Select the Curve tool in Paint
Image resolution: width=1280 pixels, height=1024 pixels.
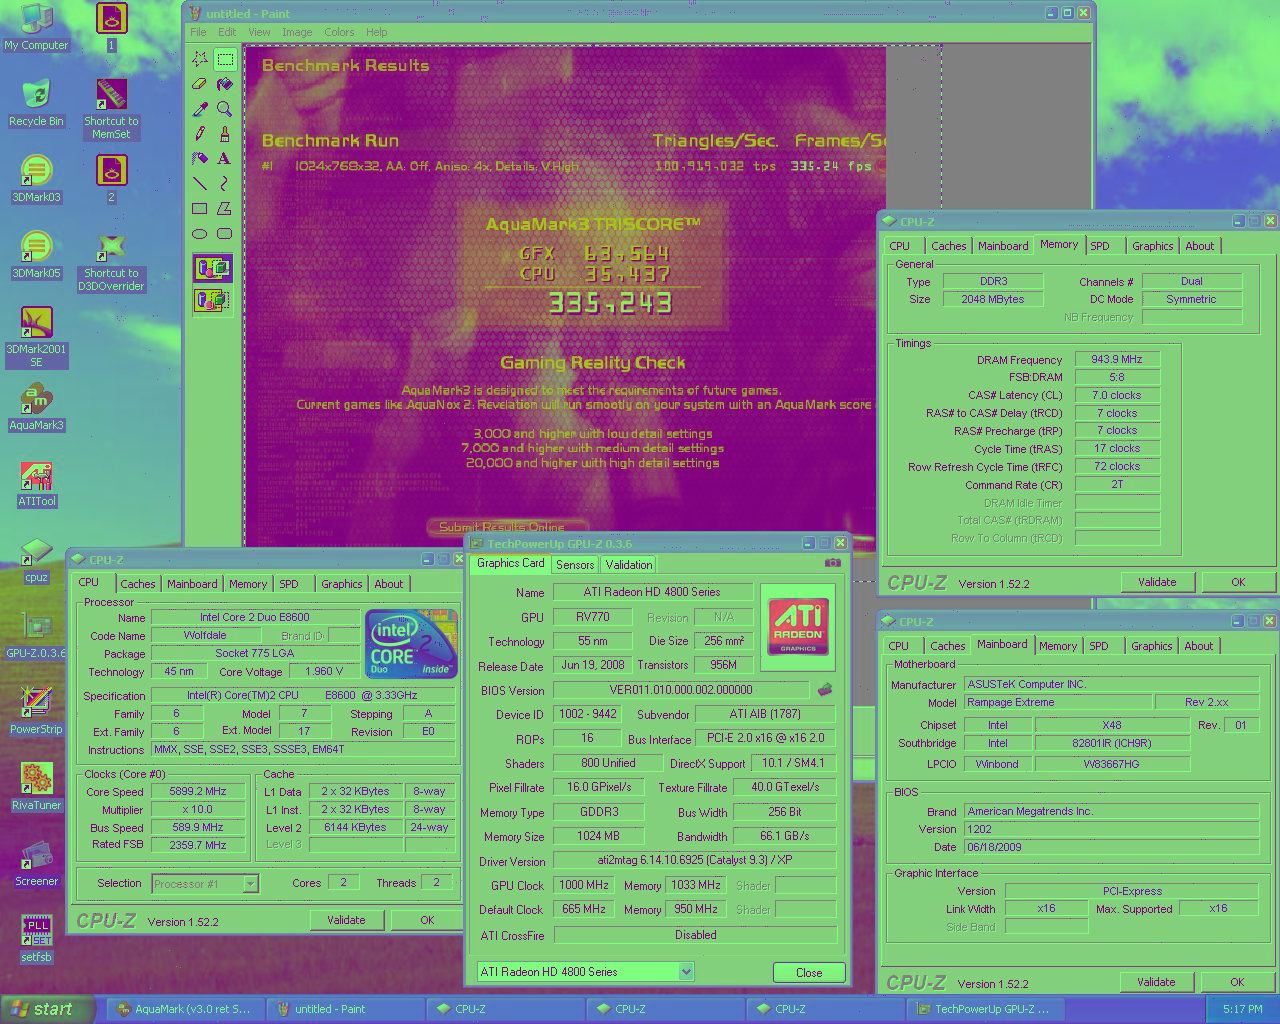[x=225, y=183]
